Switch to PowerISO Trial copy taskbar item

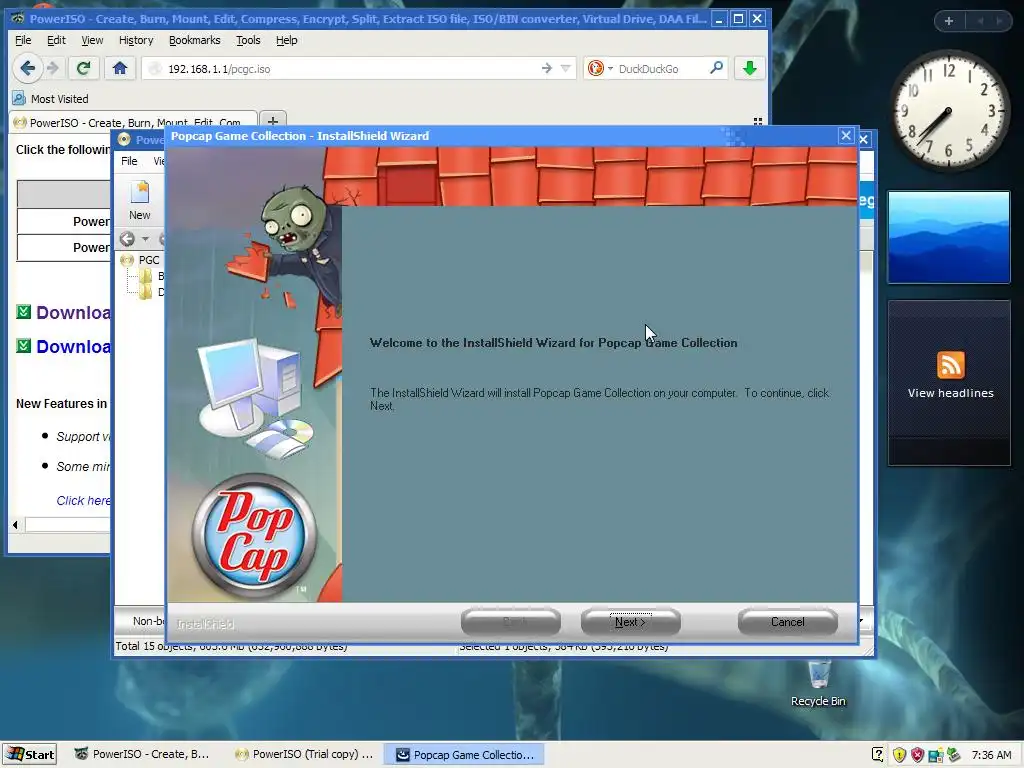pyautogui.click(x=304, y=754)
